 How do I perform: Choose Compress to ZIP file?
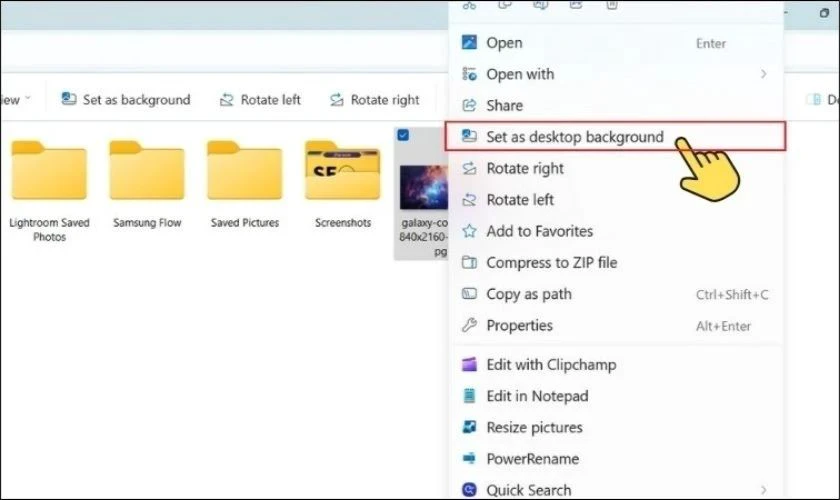pyautogui.click(x=551, y=262)
